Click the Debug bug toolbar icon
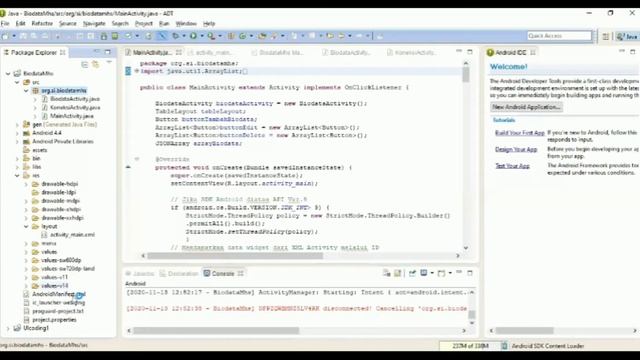The image size is (640, 360). point(176,36)
